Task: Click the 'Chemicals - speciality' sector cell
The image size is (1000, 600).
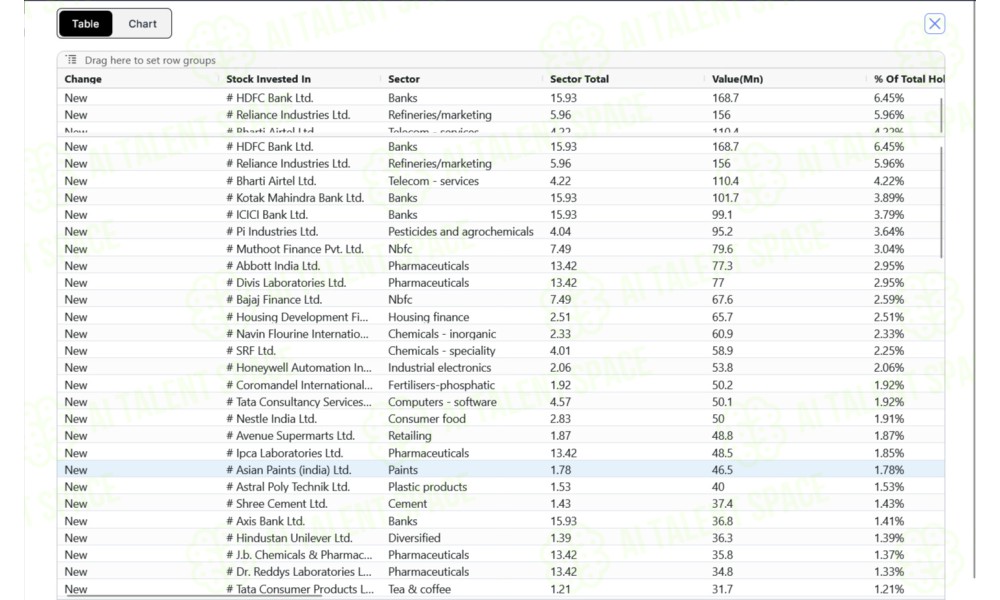Action: [441, 351]
